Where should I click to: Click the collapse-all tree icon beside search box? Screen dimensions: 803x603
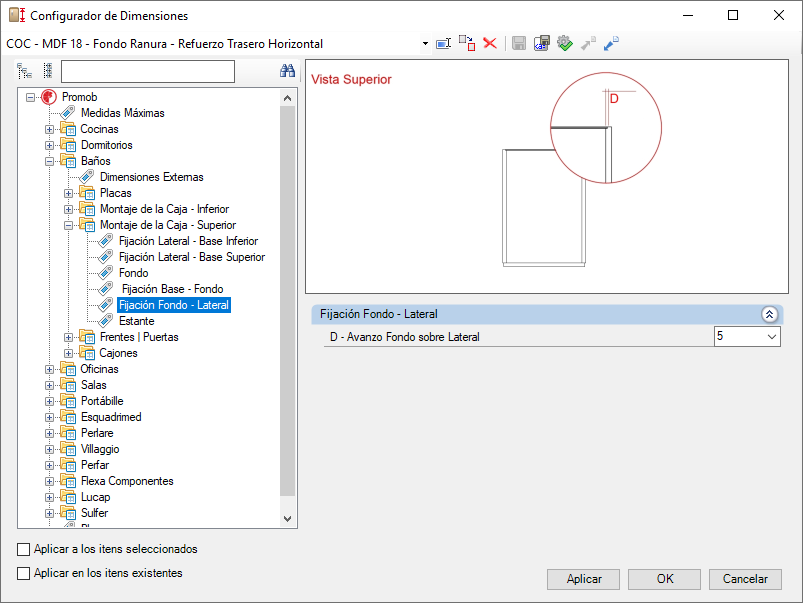coord(48,71)
